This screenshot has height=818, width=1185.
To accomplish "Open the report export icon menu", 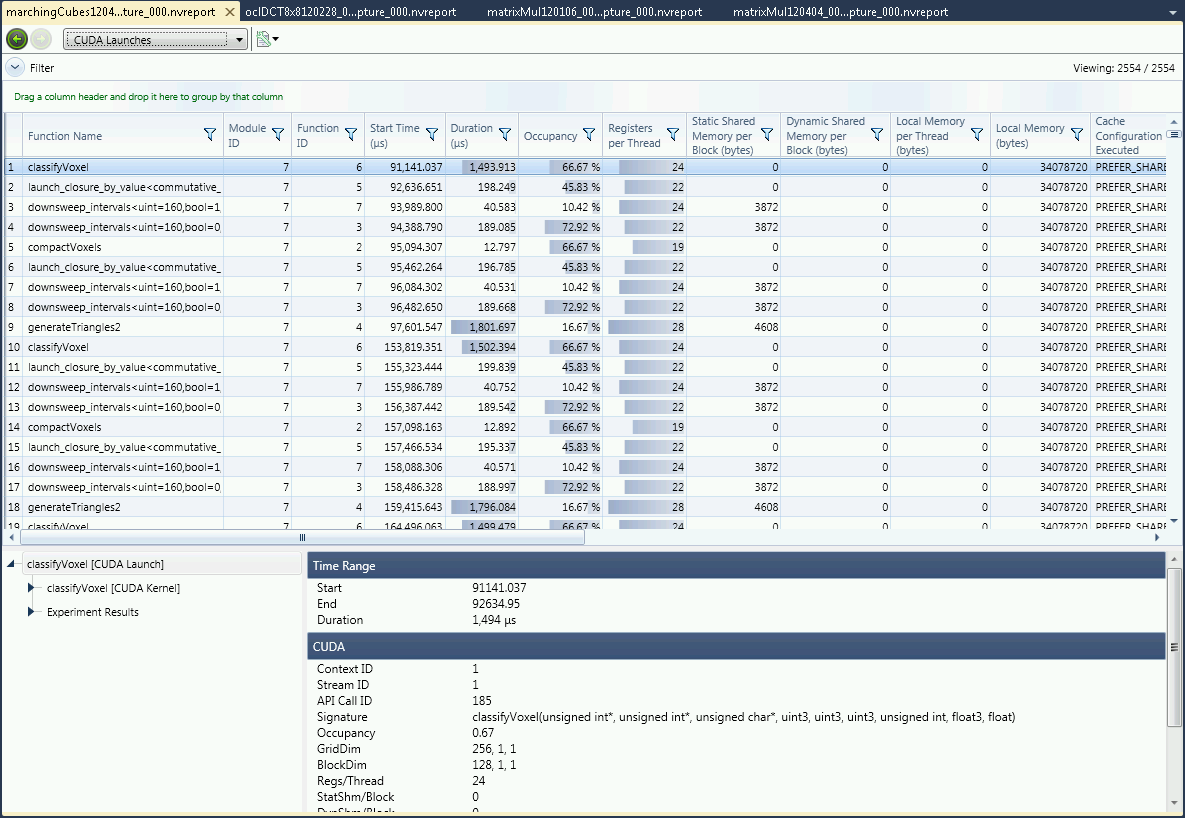I will [266, 39].
